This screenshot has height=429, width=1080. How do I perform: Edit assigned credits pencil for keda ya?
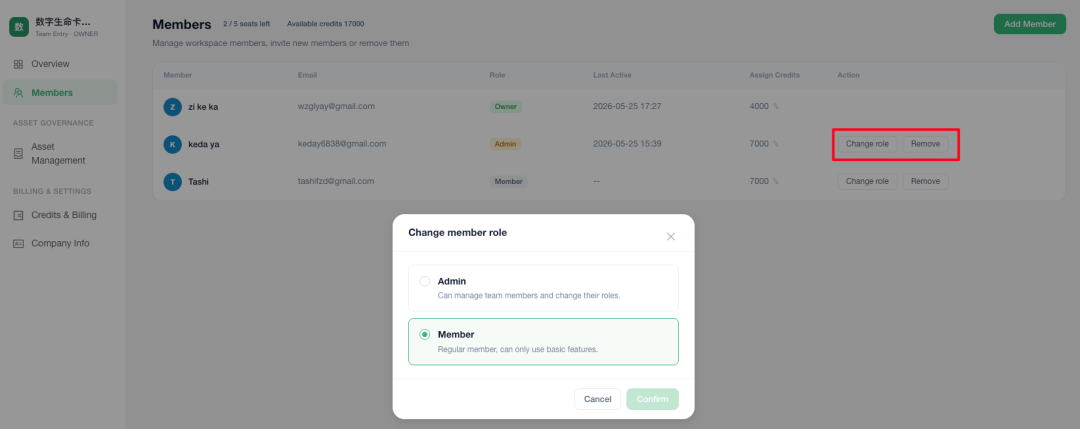776,144
